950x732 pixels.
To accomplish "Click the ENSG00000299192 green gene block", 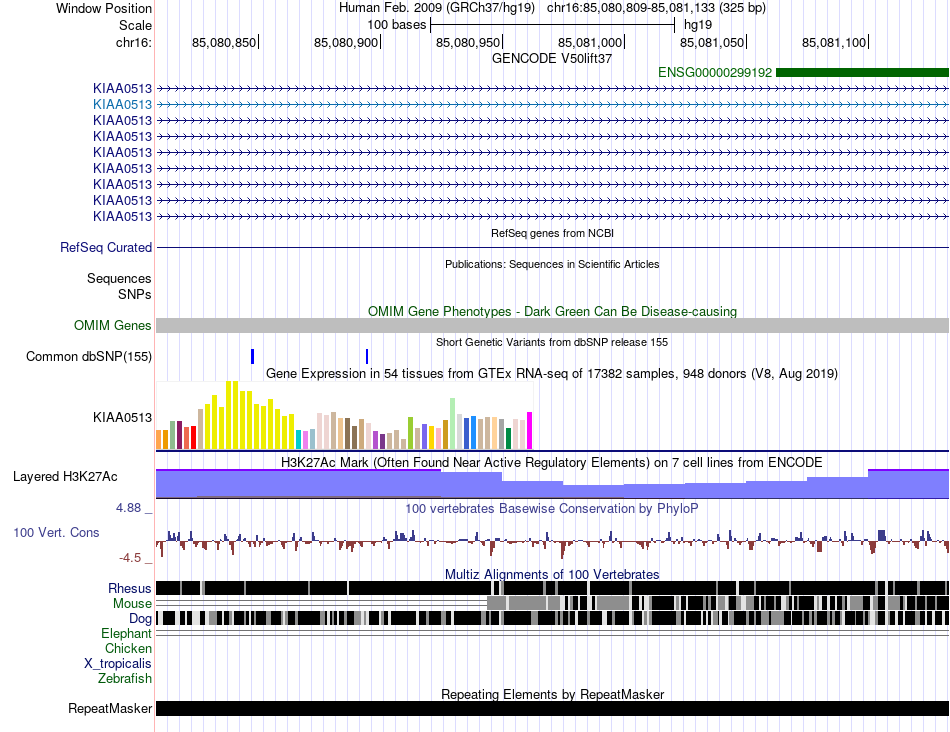I will (x=862, y=73).
